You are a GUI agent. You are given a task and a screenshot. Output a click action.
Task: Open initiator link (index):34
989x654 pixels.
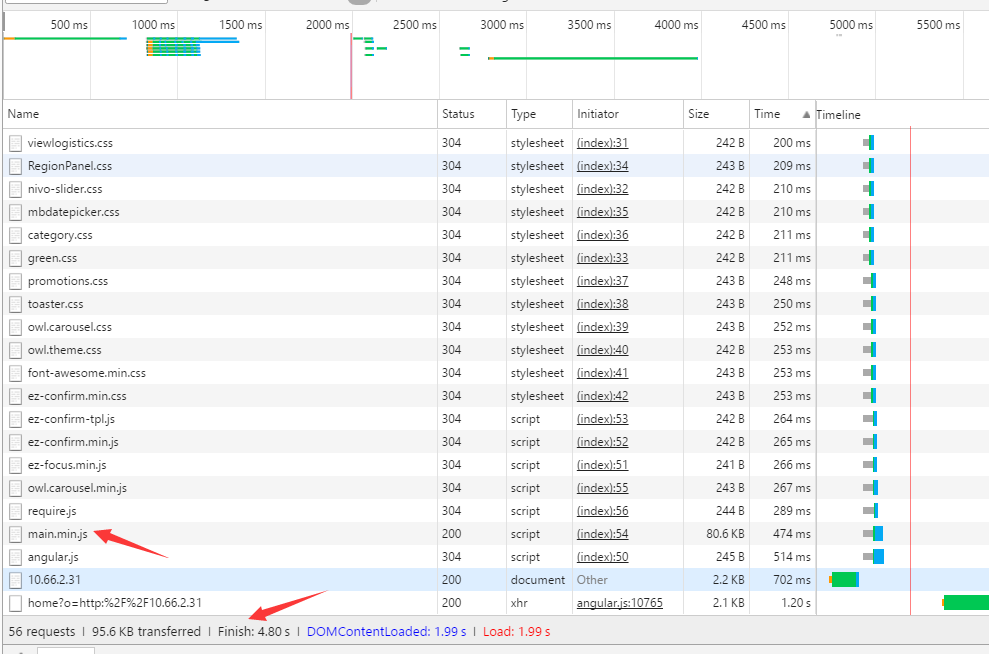[602, 166]
